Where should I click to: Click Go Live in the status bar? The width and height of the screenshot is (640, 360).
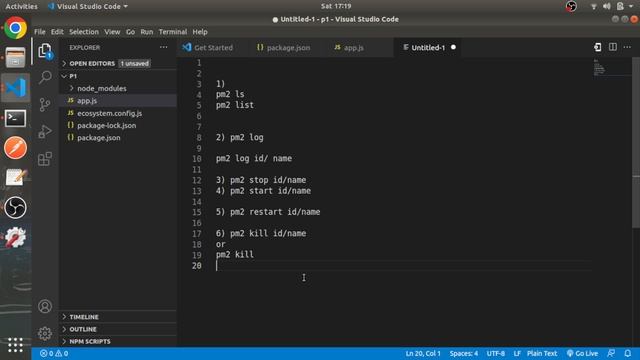(x=582, y=353)
